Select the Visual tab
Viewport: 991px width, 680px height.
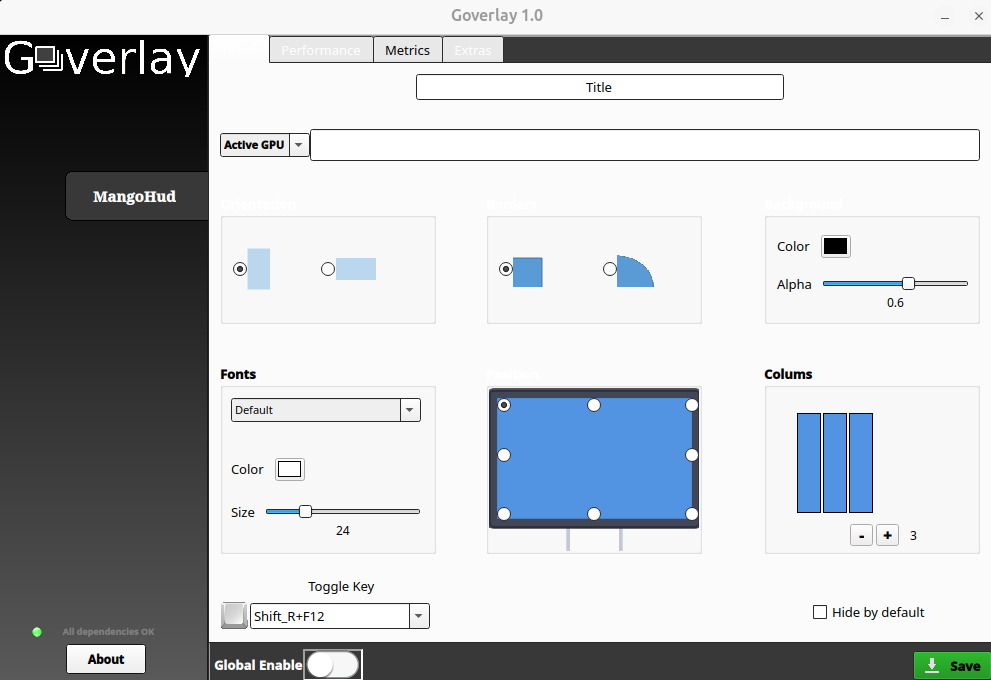pyautogui.click(x=239, y=49)
